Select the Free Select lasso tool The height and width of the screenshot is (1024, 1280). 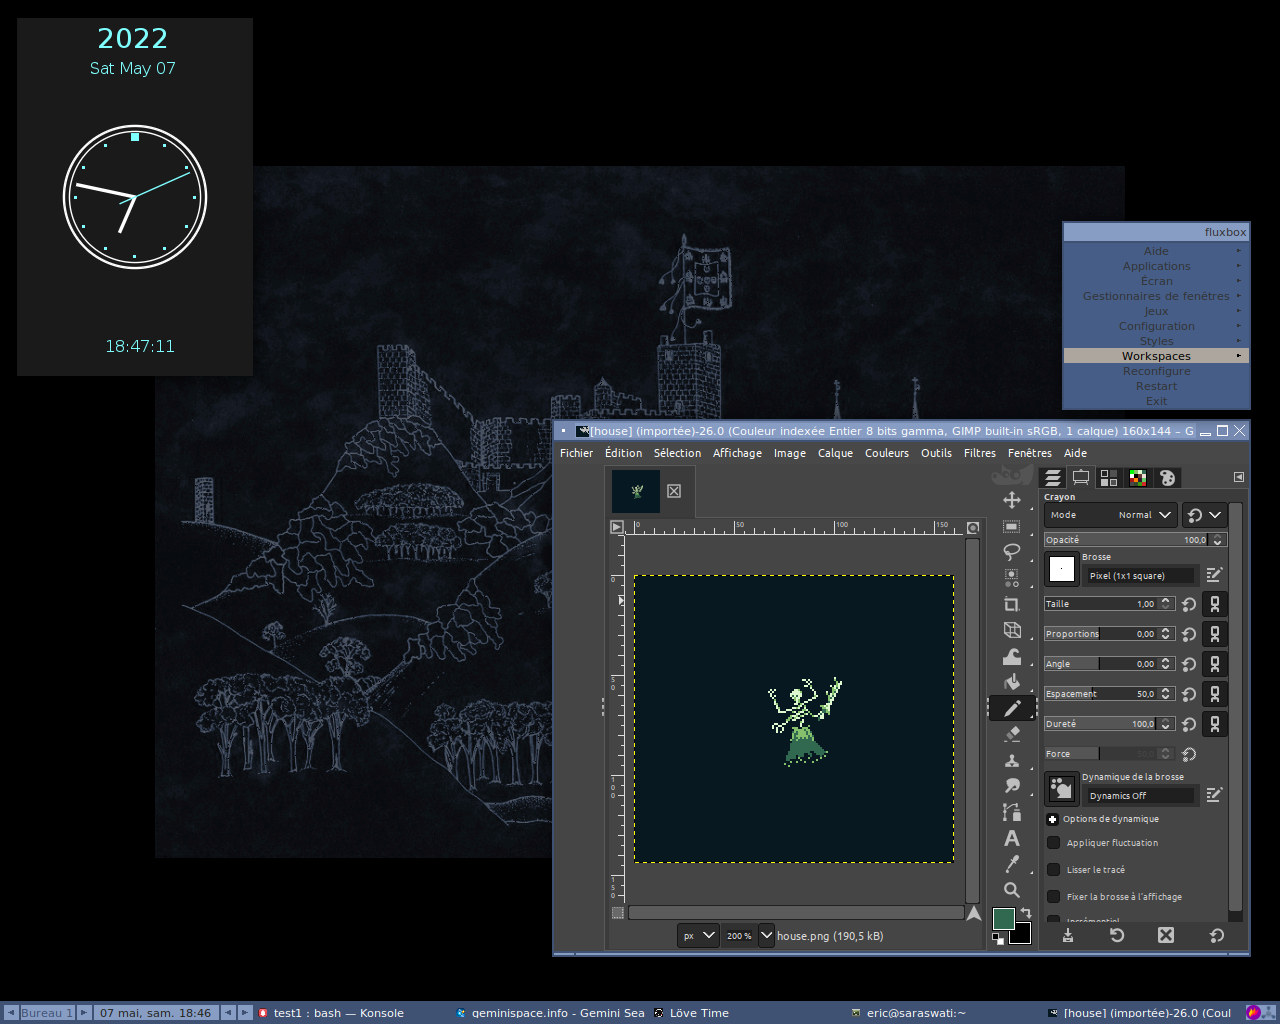1012,551
